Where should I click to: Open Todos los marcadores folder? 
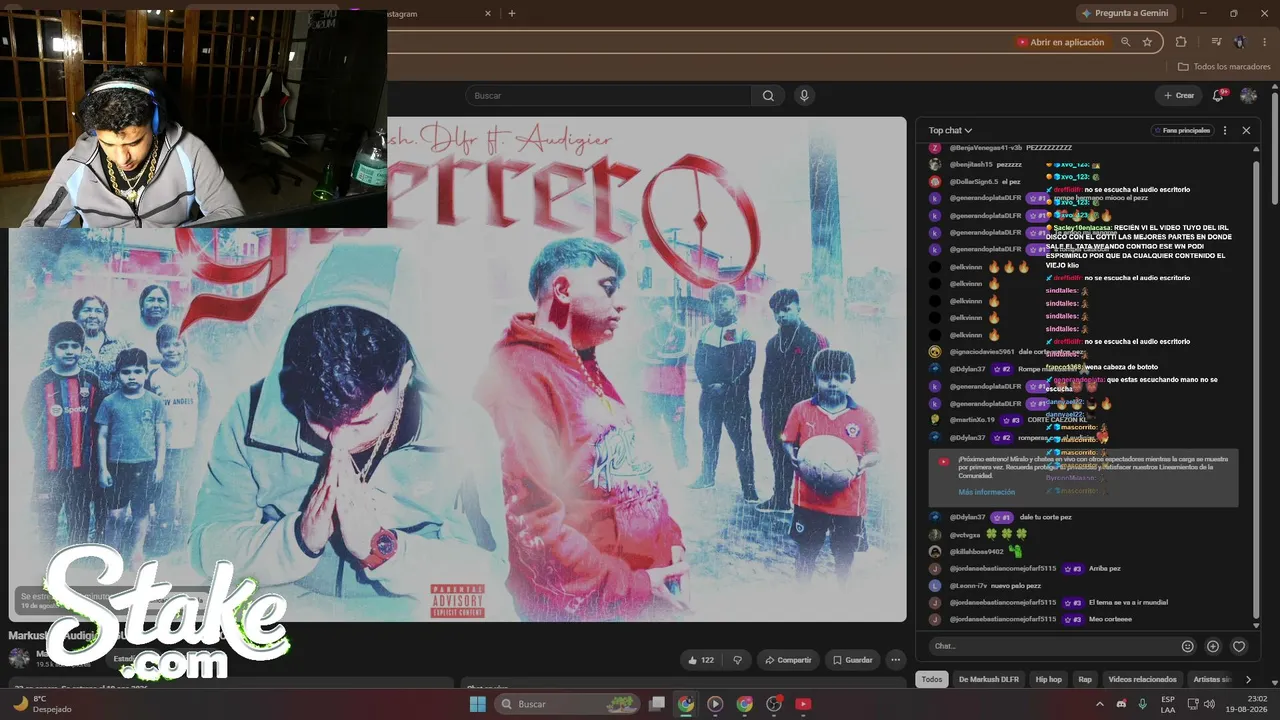click(1224, 67)
